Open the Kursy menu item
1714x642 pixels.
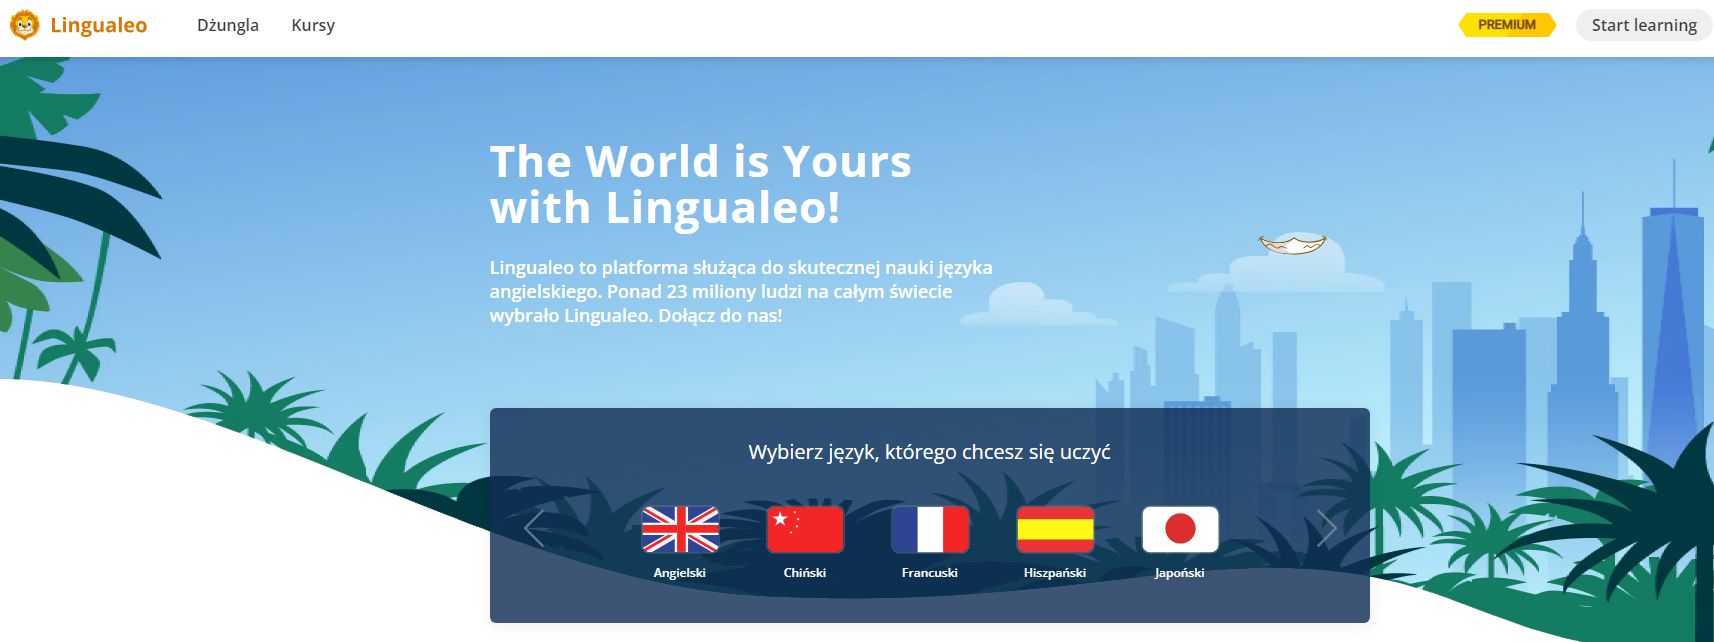[x=313, y=25]
